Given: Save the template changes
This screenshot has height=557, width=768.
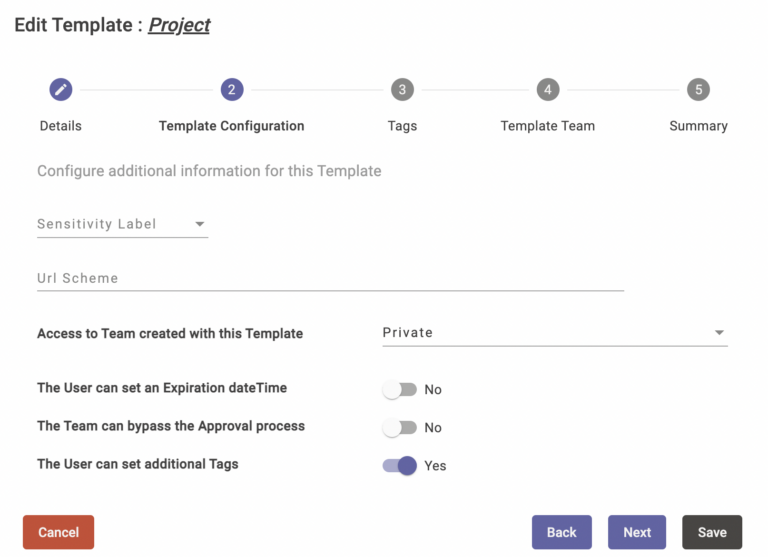Looking at the screenshot, I should coord(712,532).
